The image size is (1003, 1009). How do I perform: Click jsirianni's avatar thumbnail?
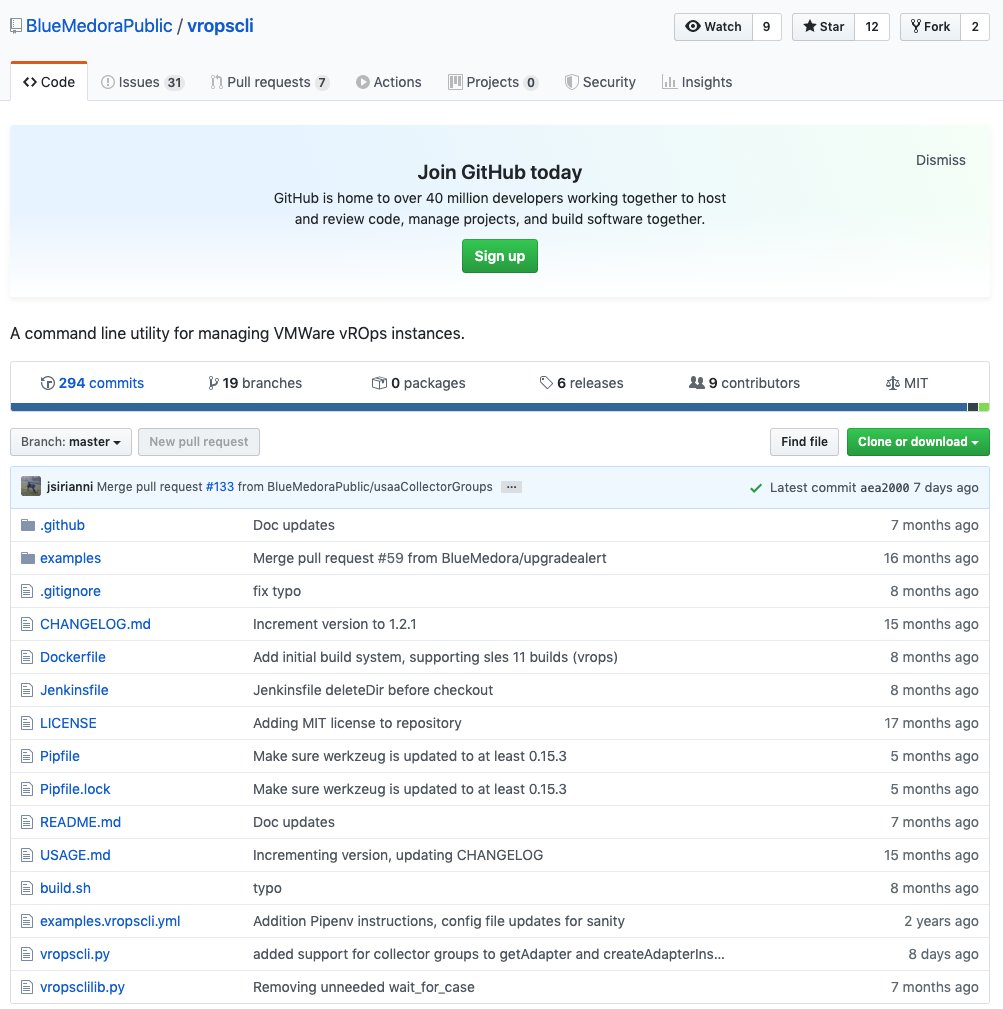[x=31, y=486]
